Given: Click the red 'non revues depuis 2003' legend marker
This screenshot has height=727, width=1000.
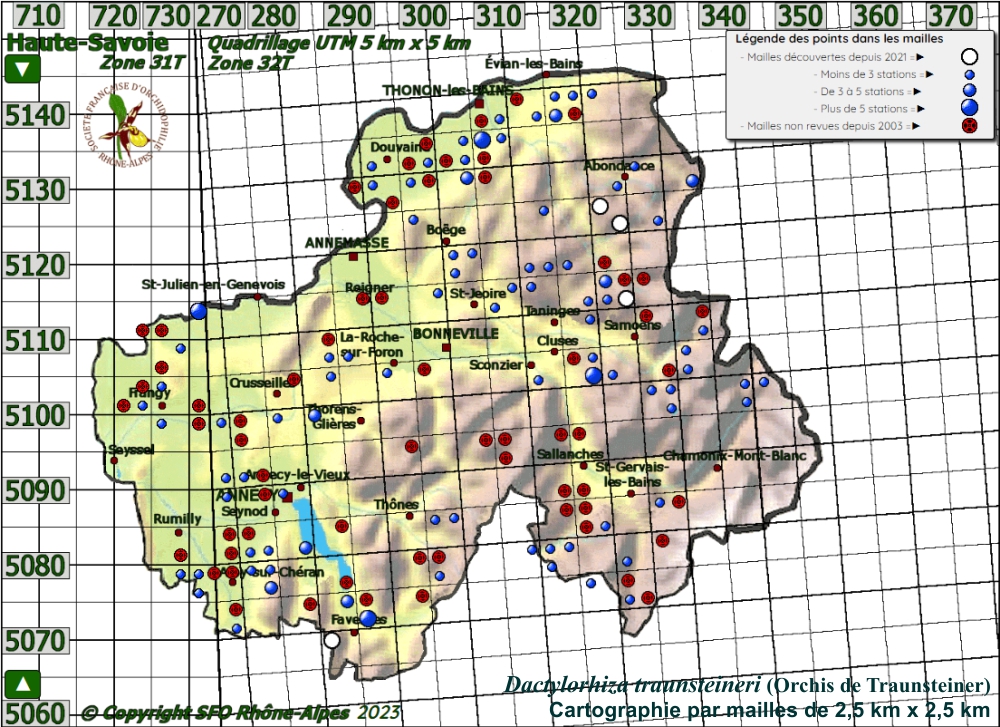Looking at the screenshot, I should 968,126.
